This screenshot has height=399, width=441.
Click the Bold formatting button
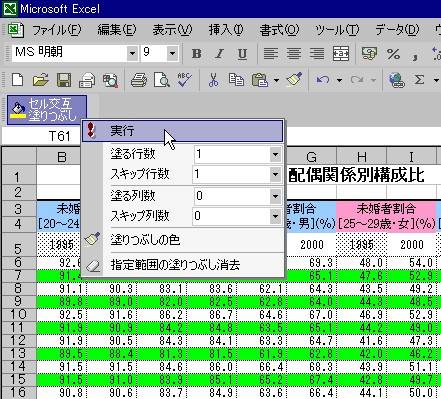(197, 54)
